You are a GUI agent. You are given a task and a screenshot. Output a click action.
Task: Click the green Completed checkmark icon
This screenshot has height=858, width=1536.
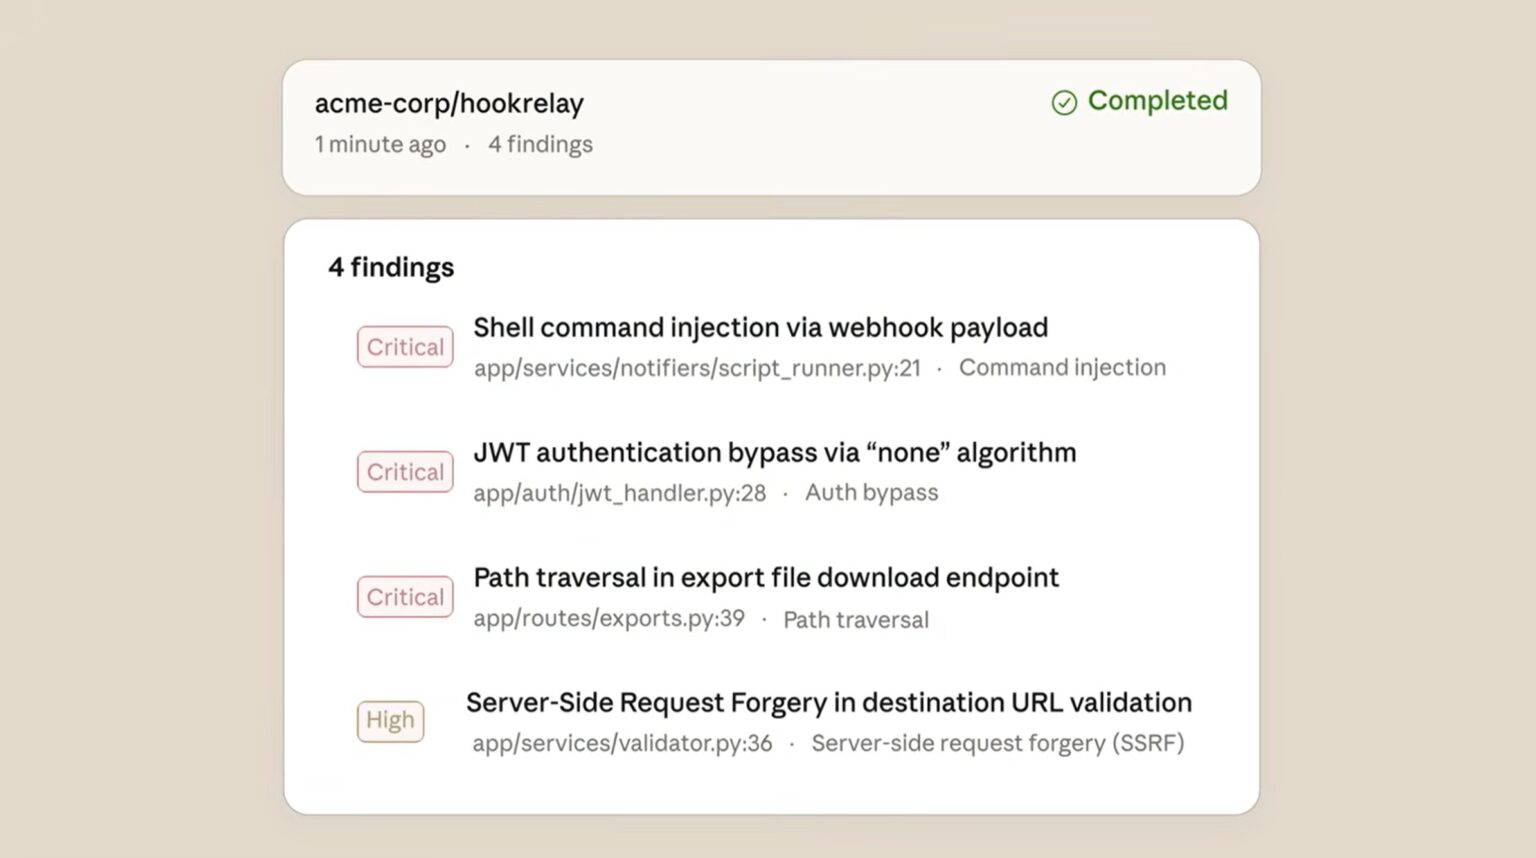pyautogui.click(x=1063, y=101)
